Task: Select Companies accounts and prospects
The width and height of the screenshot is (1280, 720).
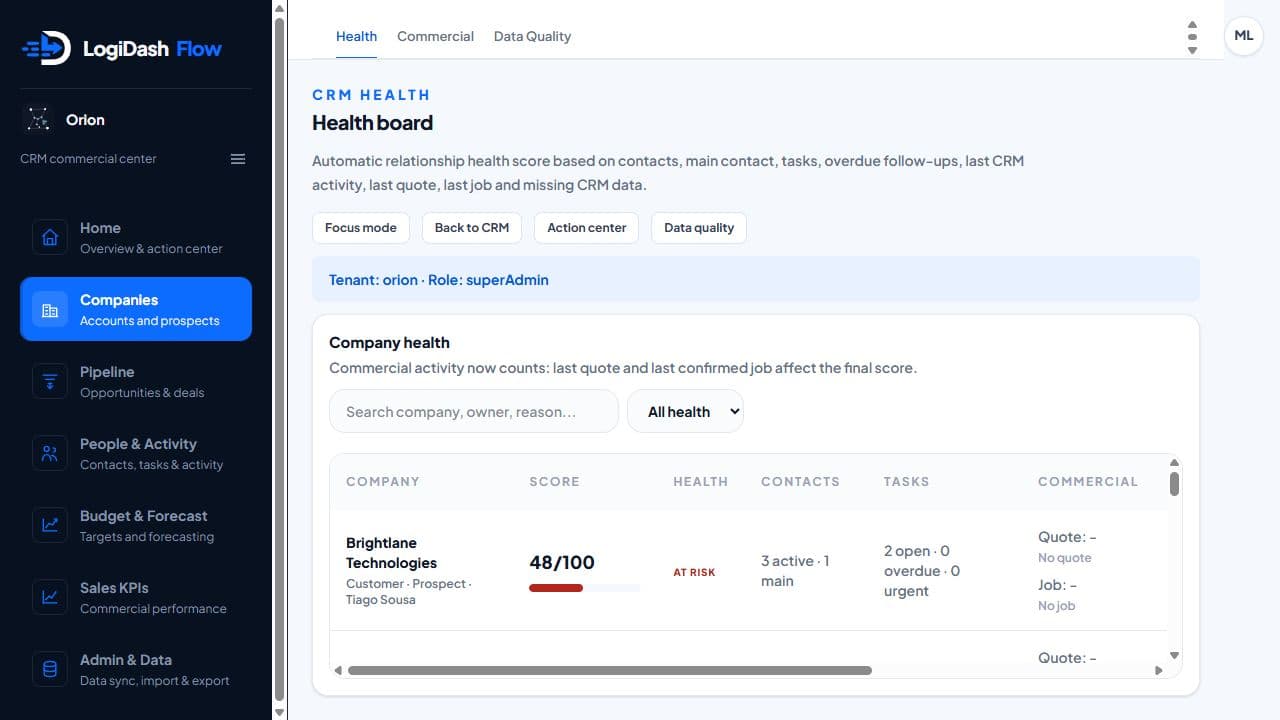Action: point(136,309)
